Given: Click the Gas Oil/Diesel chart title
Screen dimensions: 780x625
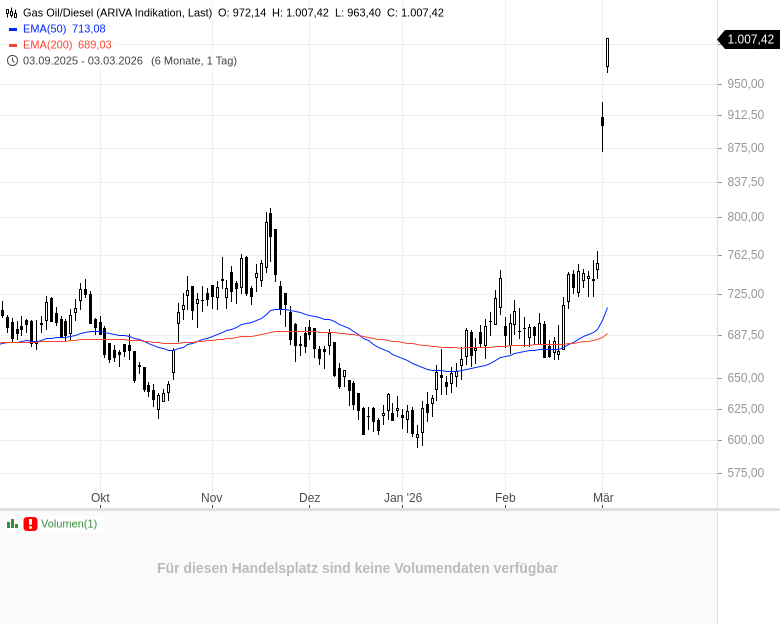Looking at the screenshot, I should point(117,13).
